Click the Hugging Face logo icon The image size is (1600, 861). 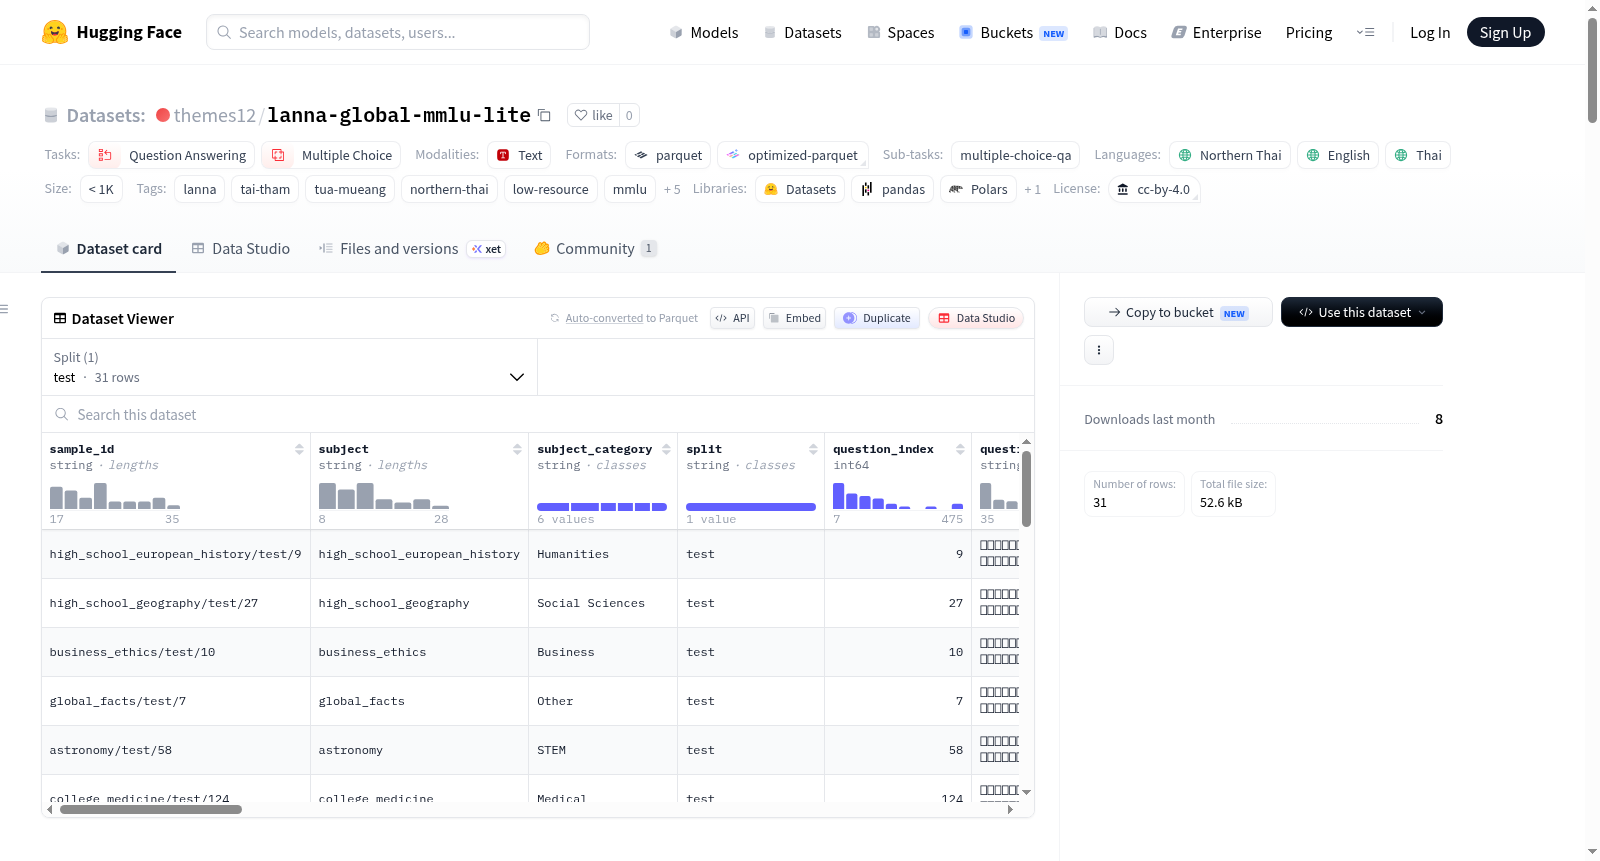coord(55,32)
